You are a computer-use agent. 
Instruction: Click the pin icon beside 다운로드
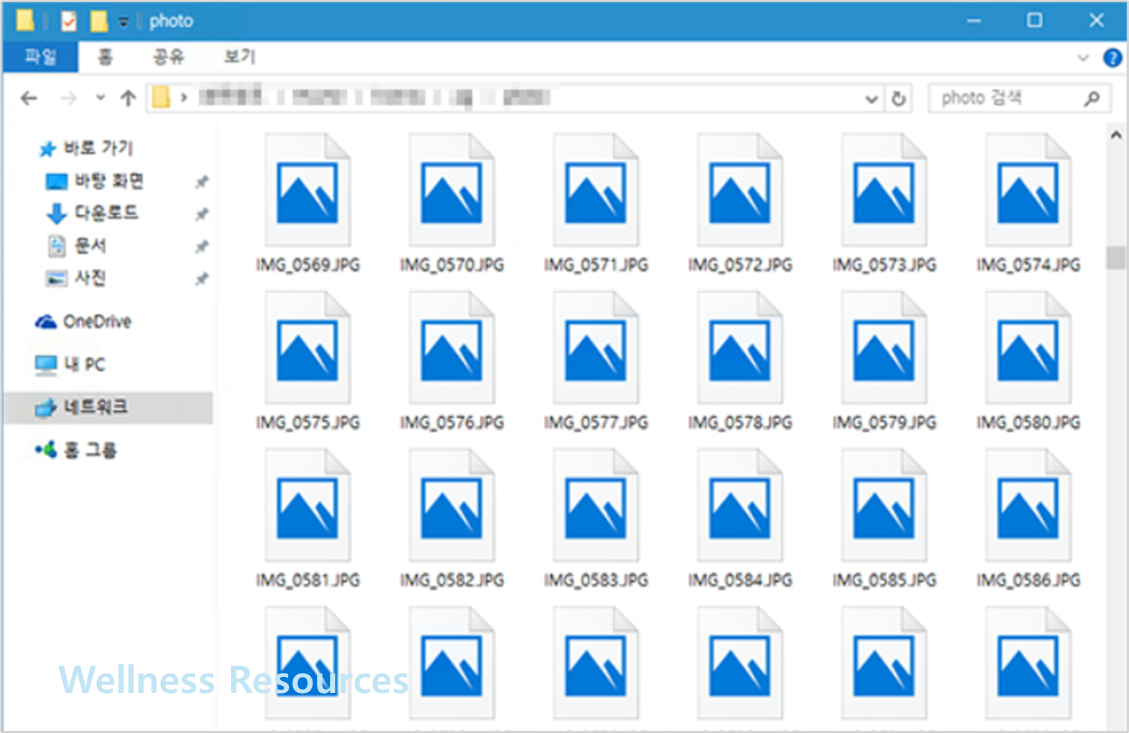[202, 214]
